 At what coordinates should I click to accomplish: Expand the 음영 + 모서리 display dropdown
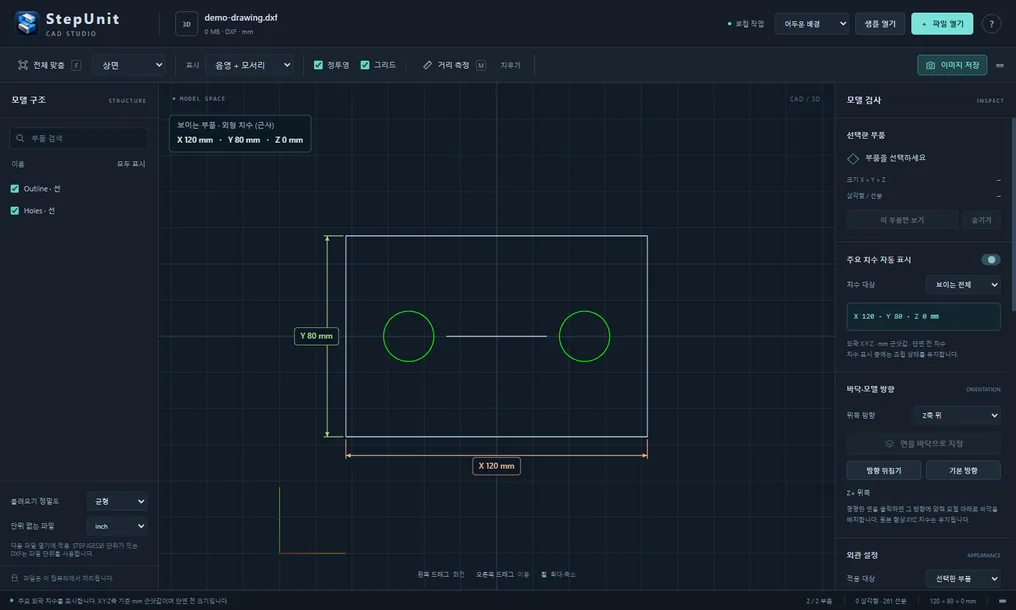(x=249, y=65)
